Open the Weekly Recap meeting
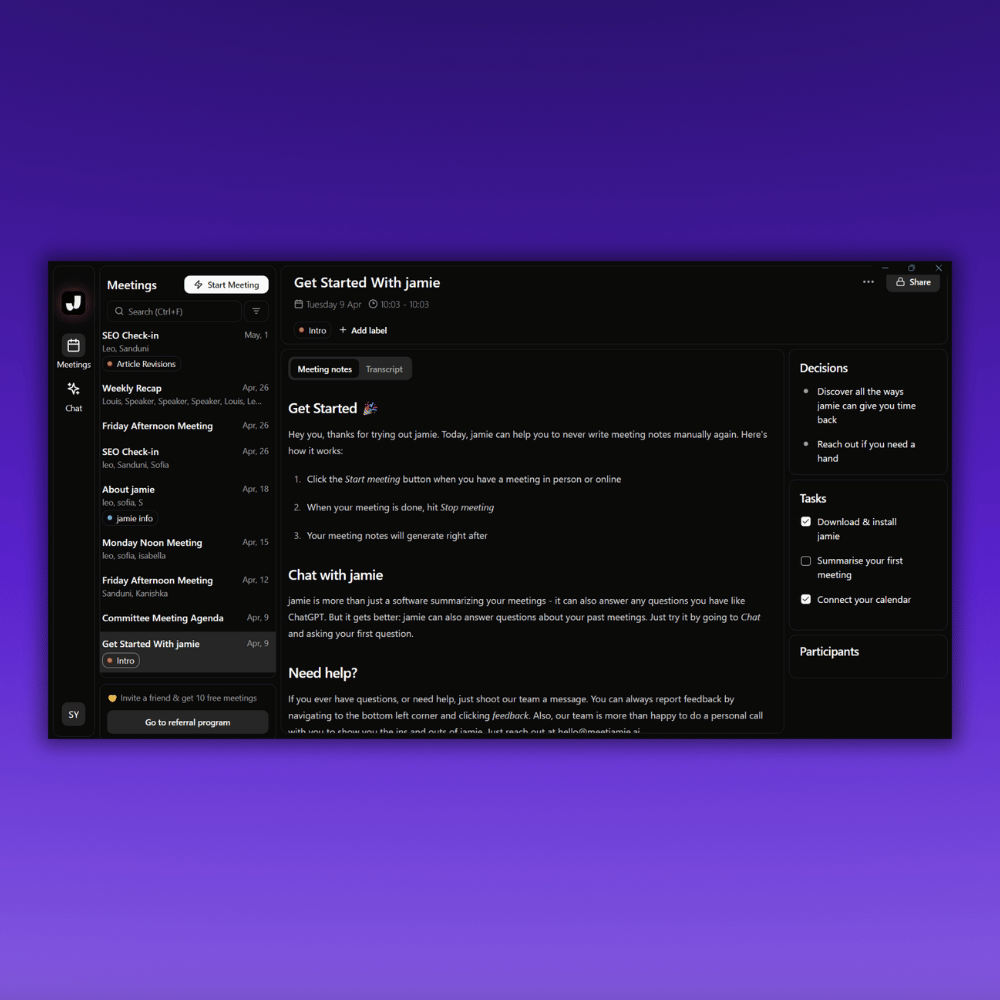This screenshot has height=1000, width=1000. click(186, 394)
